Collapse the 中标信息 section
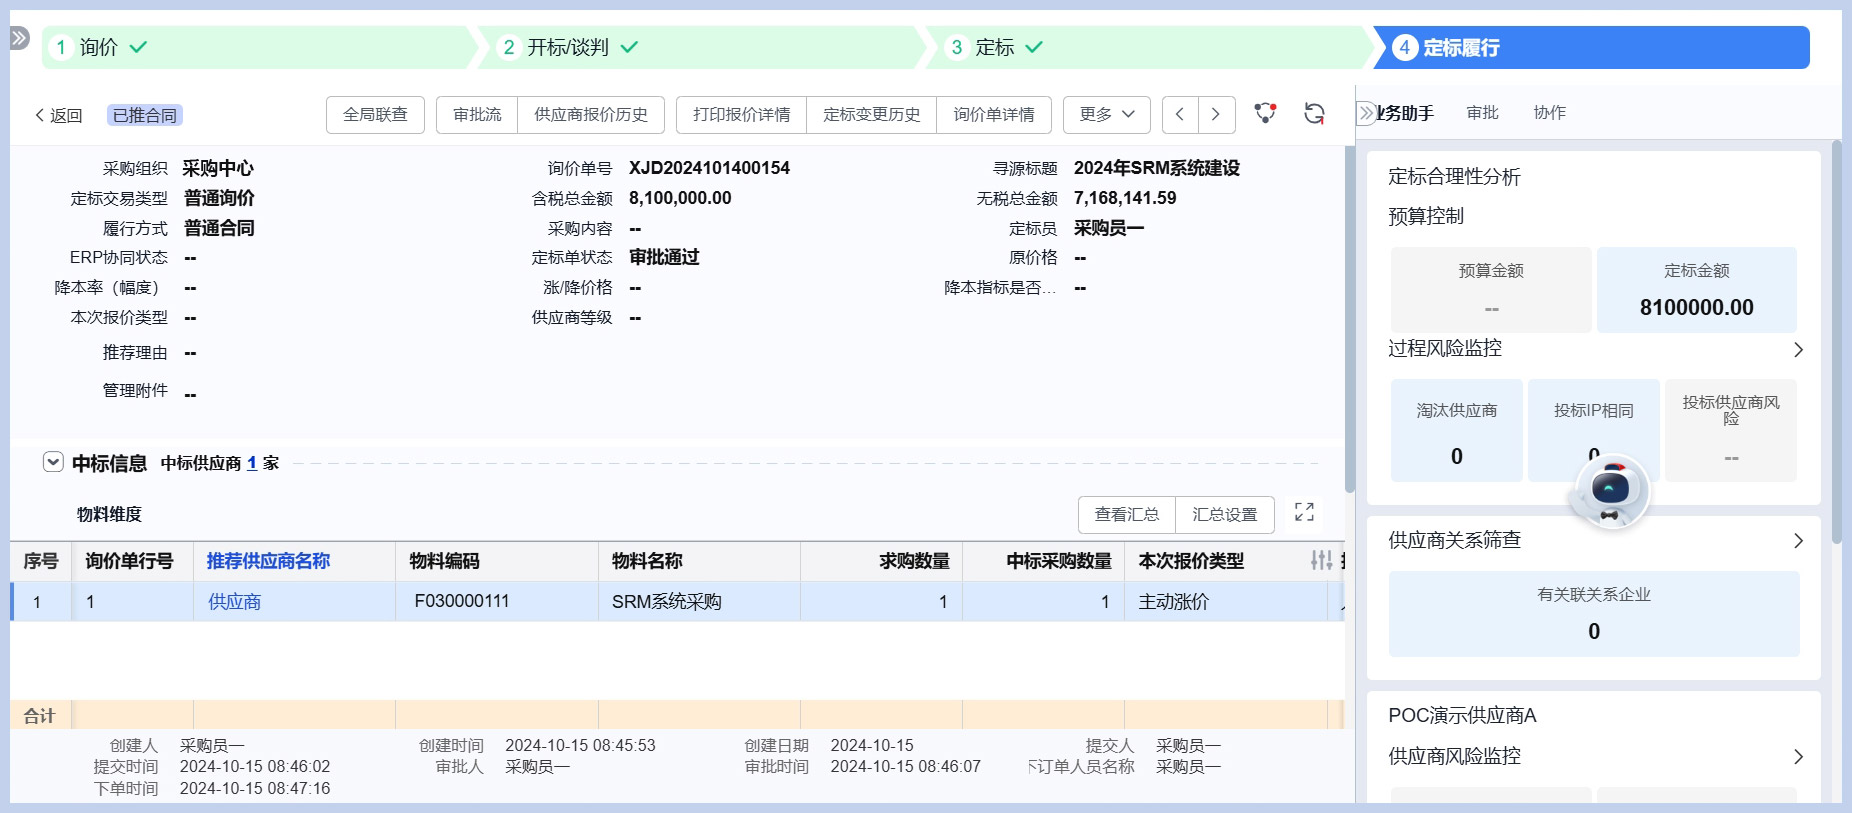Image resolution: width=1852 pixels, height=813 pixels. coord(53,462)
